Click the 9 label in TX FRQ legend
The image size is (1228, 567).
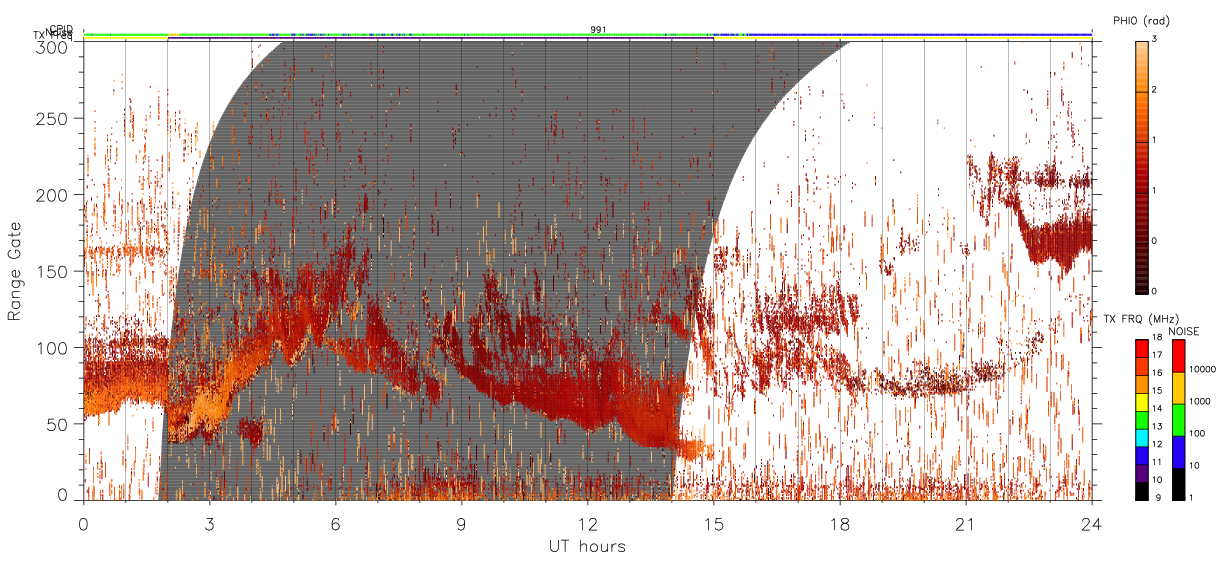point(1158,497)
